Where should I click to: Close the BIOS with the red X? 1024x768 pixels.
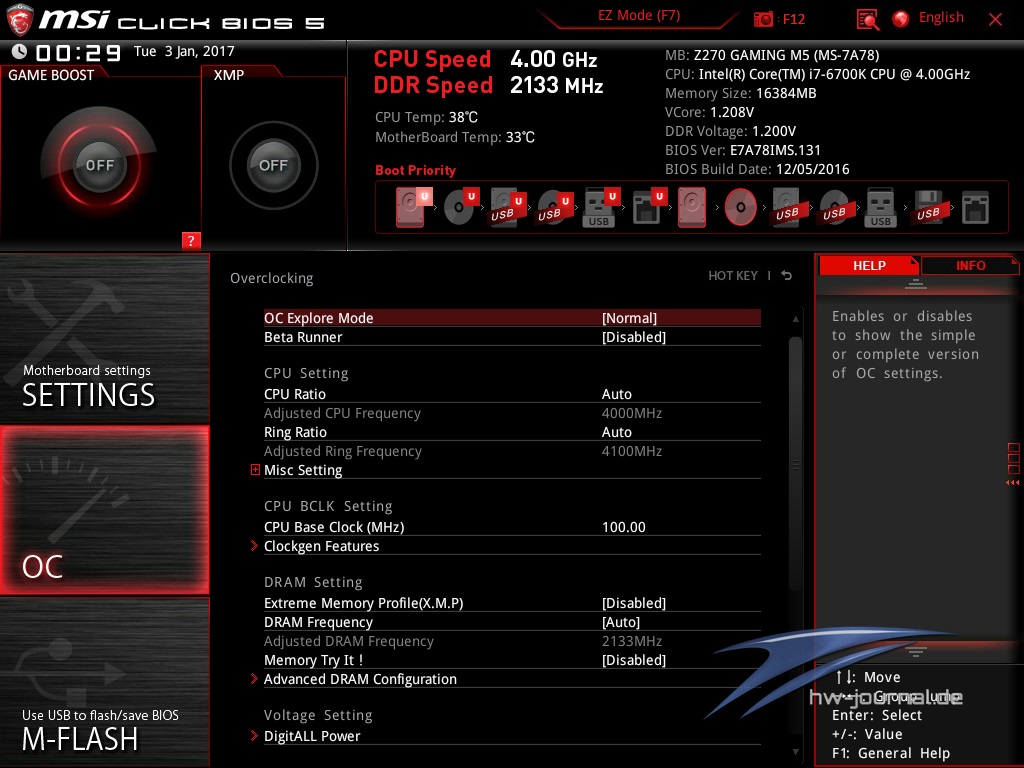[x=995, y=20]
